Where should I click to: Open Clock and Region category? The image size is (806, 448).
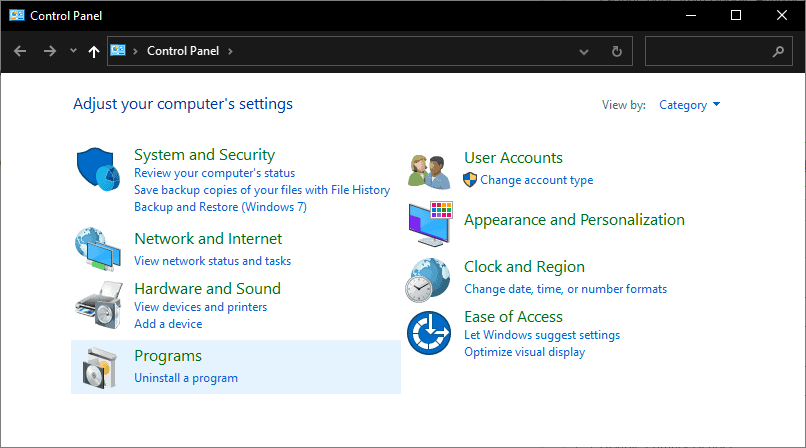(524, 267)
